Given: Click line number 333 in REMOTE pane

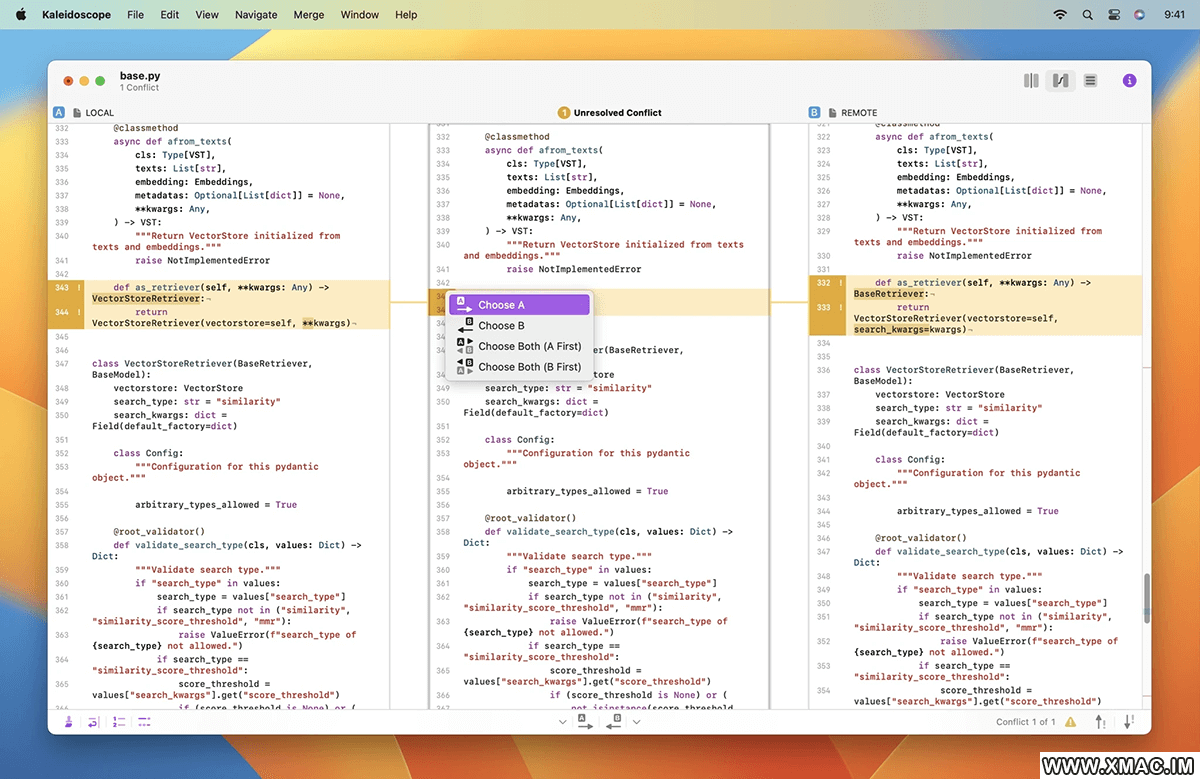Looking at the screenshot, I should (824, 307).
